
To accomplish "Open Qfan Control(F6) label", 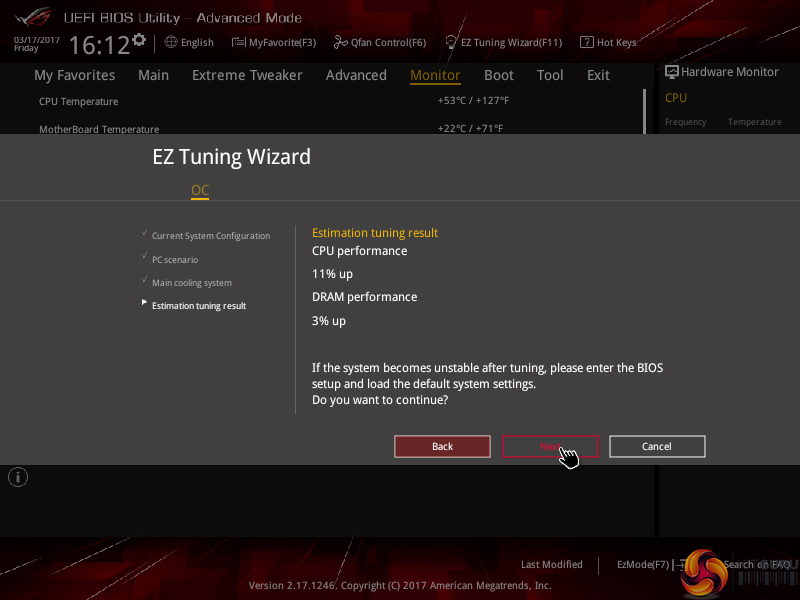I will 388,42.
